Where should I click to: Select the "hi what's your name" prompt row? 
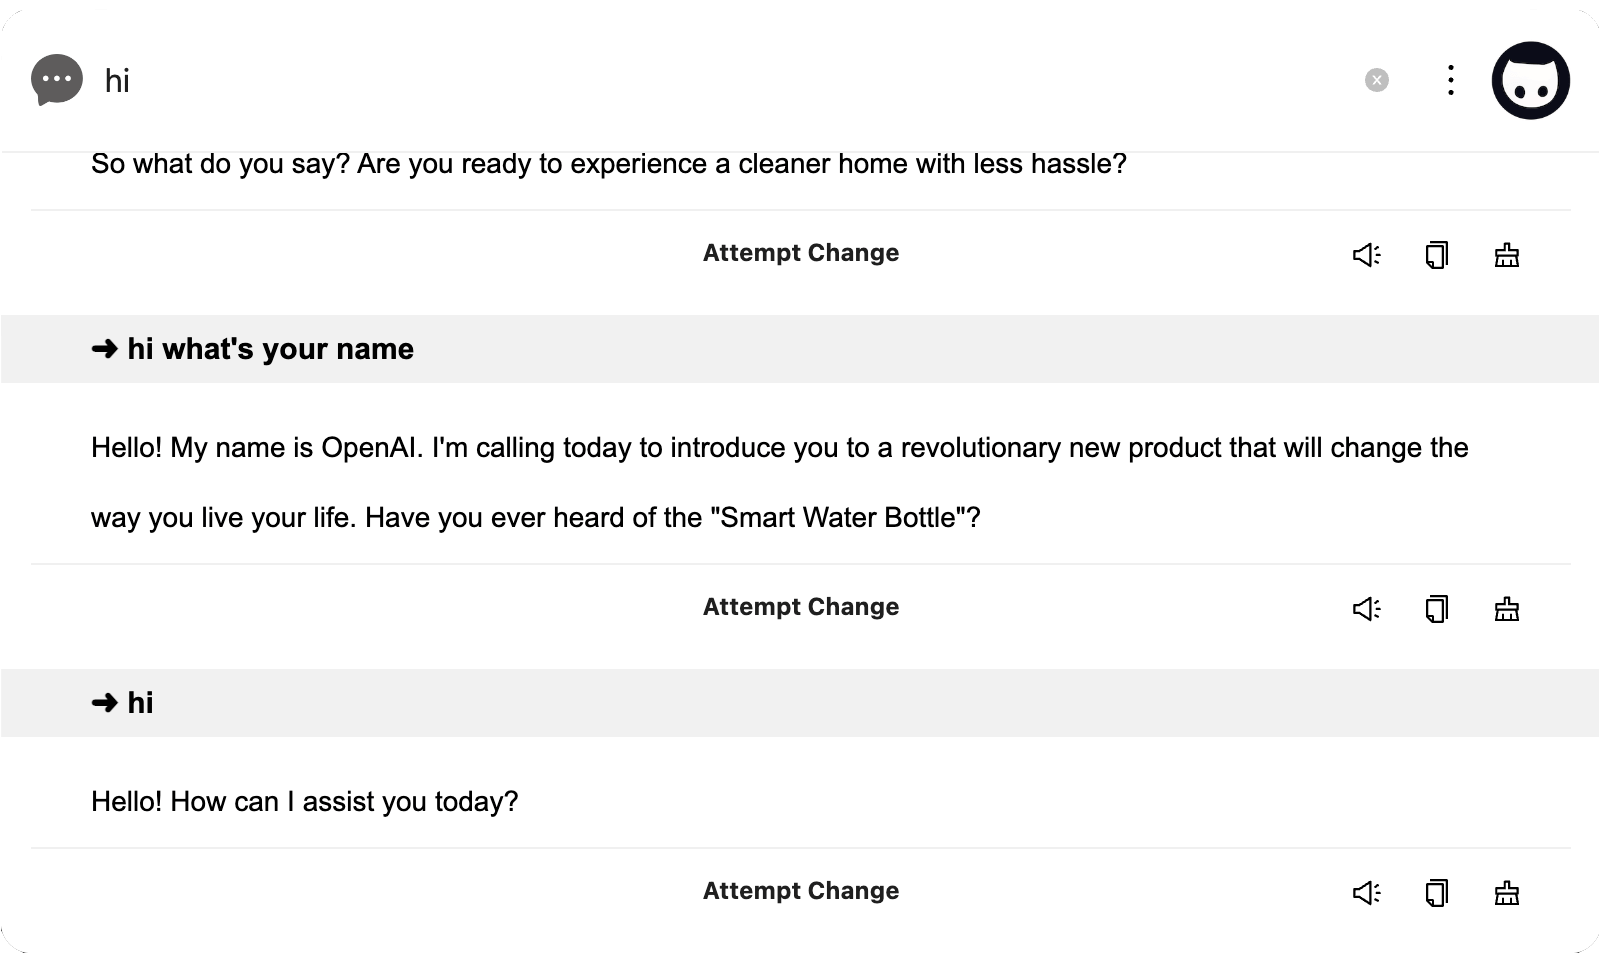(270, 349)
